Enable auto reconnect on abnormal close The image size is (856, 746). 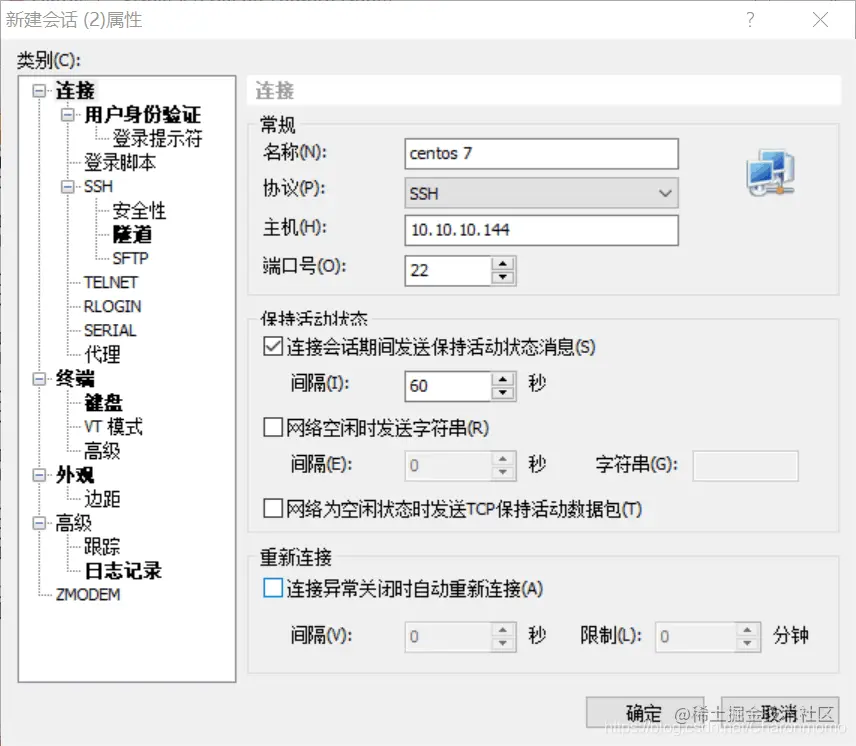pyautogui.click(x=273, y=588)
